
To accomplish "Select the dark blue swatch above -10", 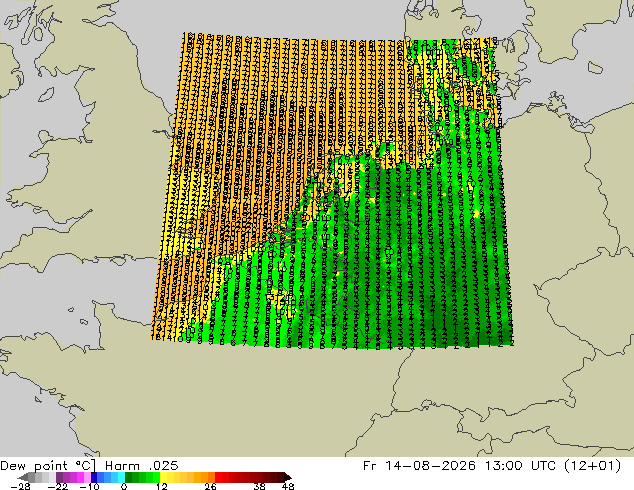I will 94,477.
